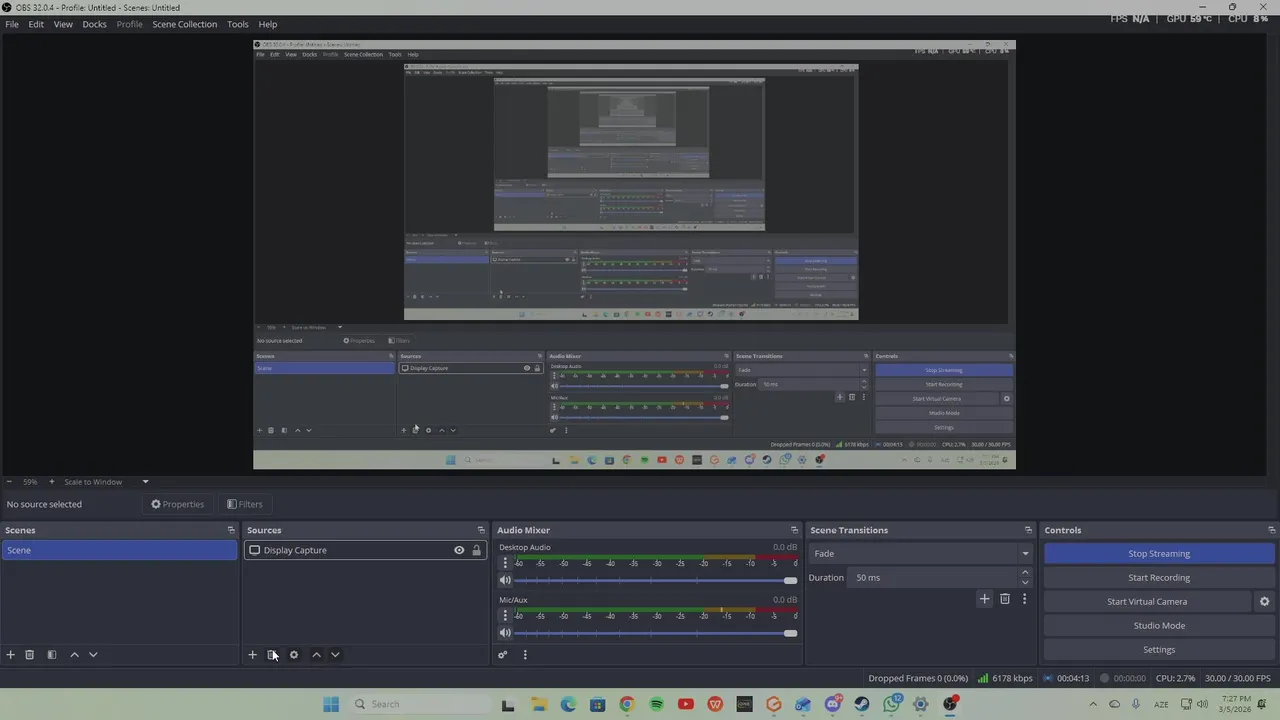Increase transition duration stepper arrow
Image resolution: width=1280 pixels, height=720 pixels.
[x=1025, y=573]
